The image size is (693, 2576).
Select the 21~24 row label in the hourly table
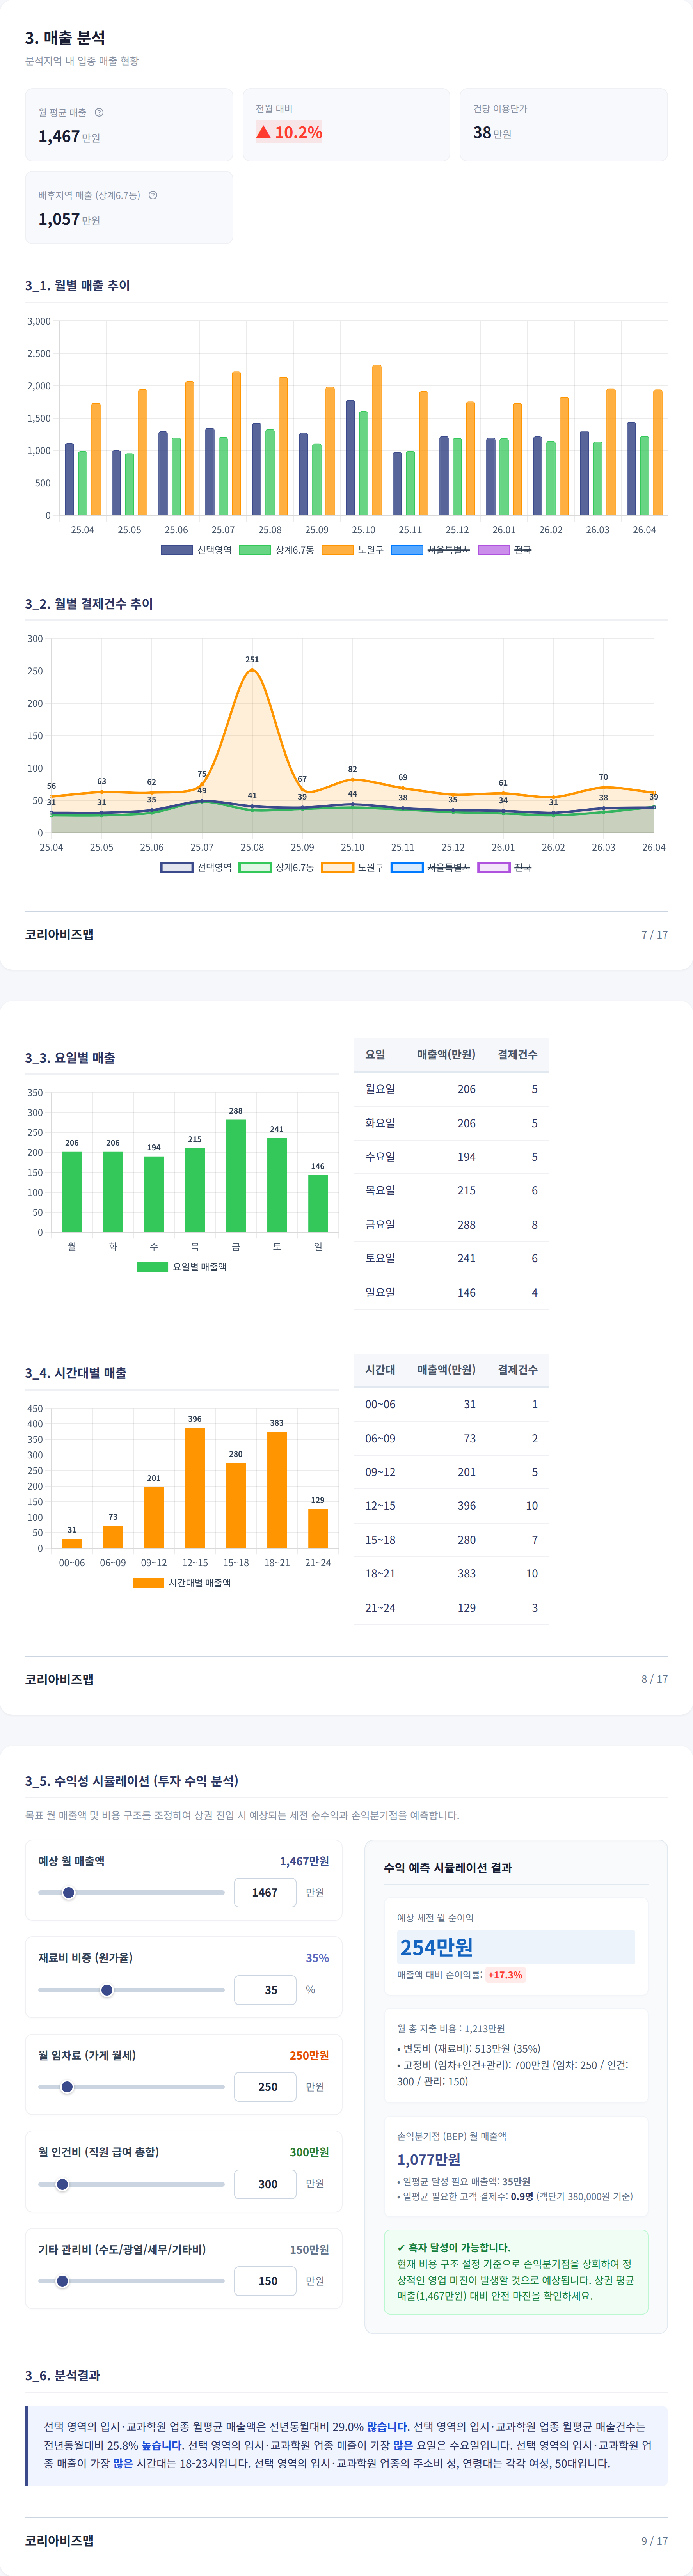coord(380,1607)
